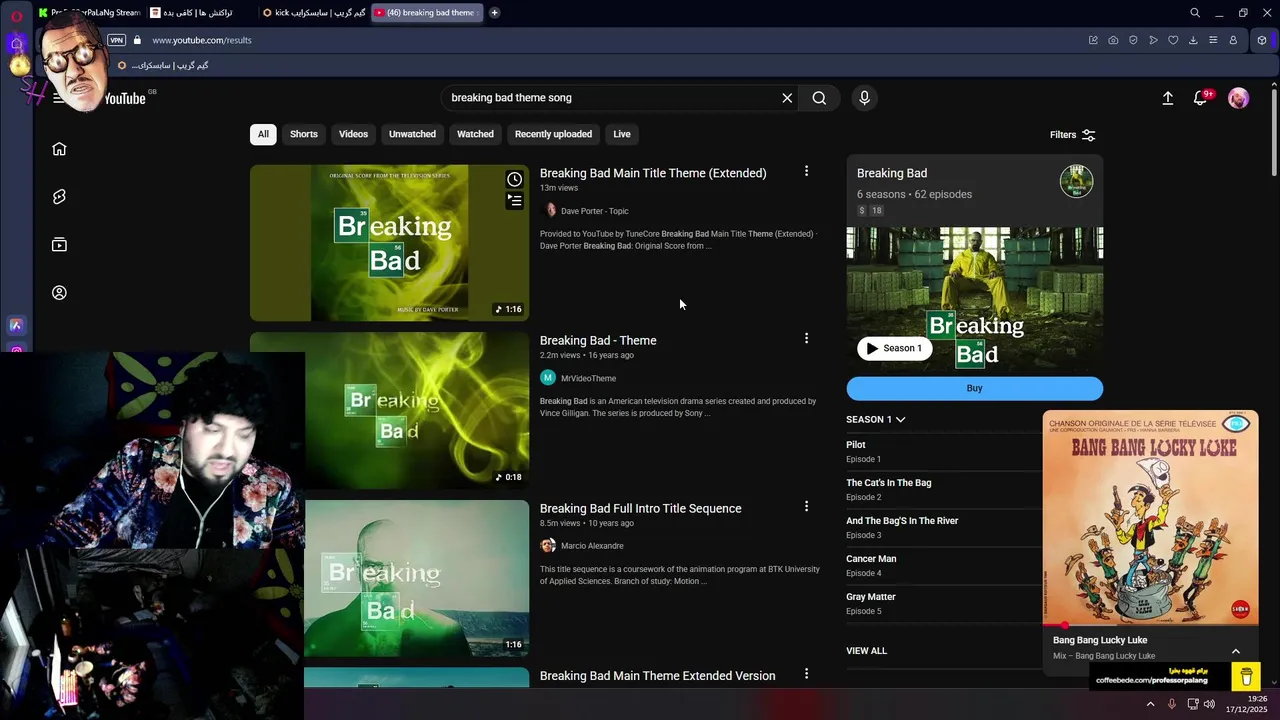Seek on the miniplayer red progress bar
Screen dimensions: 1280x720
pos(1150,626)
